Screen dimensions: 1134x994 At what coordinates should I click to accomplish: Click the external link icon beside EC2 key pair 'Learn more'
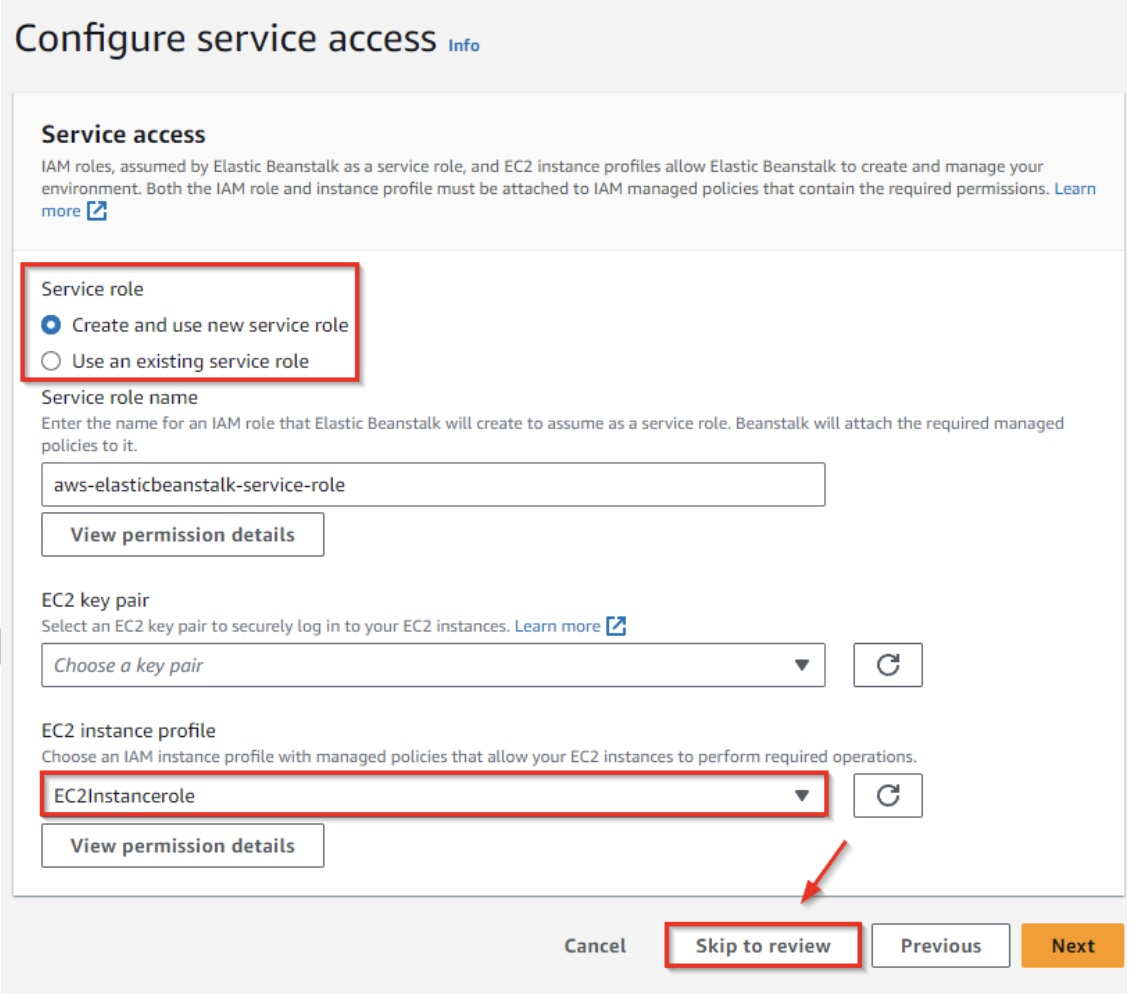(x=616, y=626)
